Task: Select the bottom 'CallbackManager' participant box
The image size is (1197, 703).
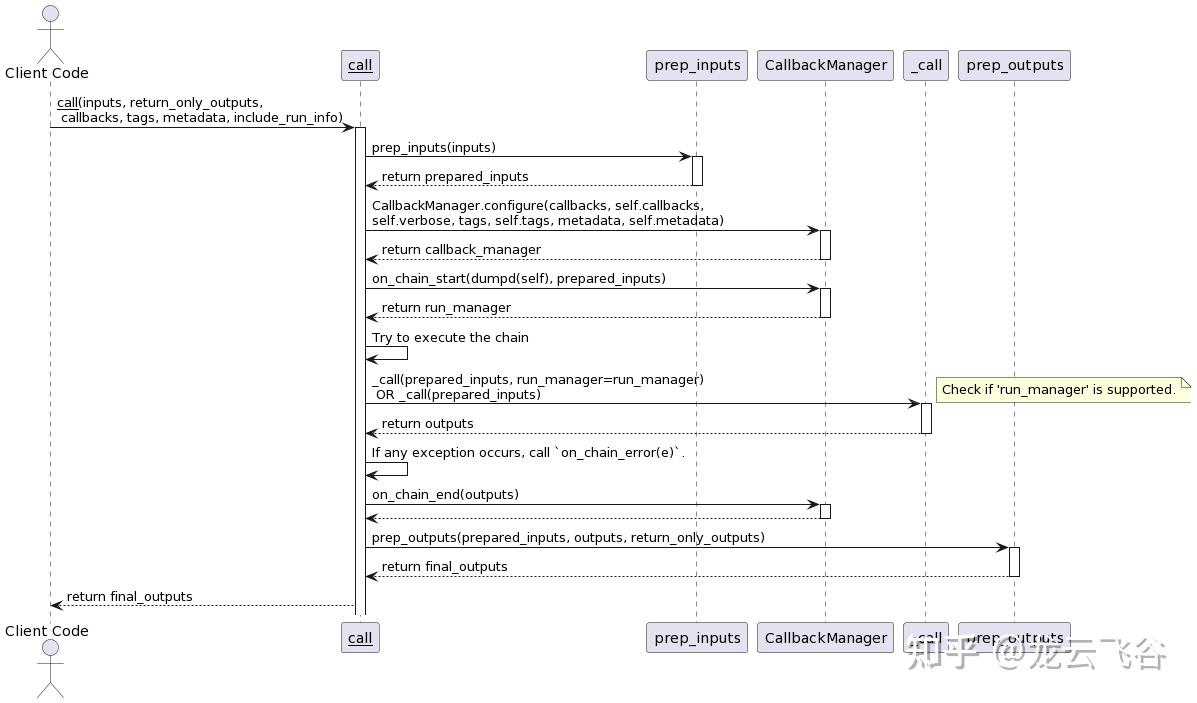Action: 825,638
